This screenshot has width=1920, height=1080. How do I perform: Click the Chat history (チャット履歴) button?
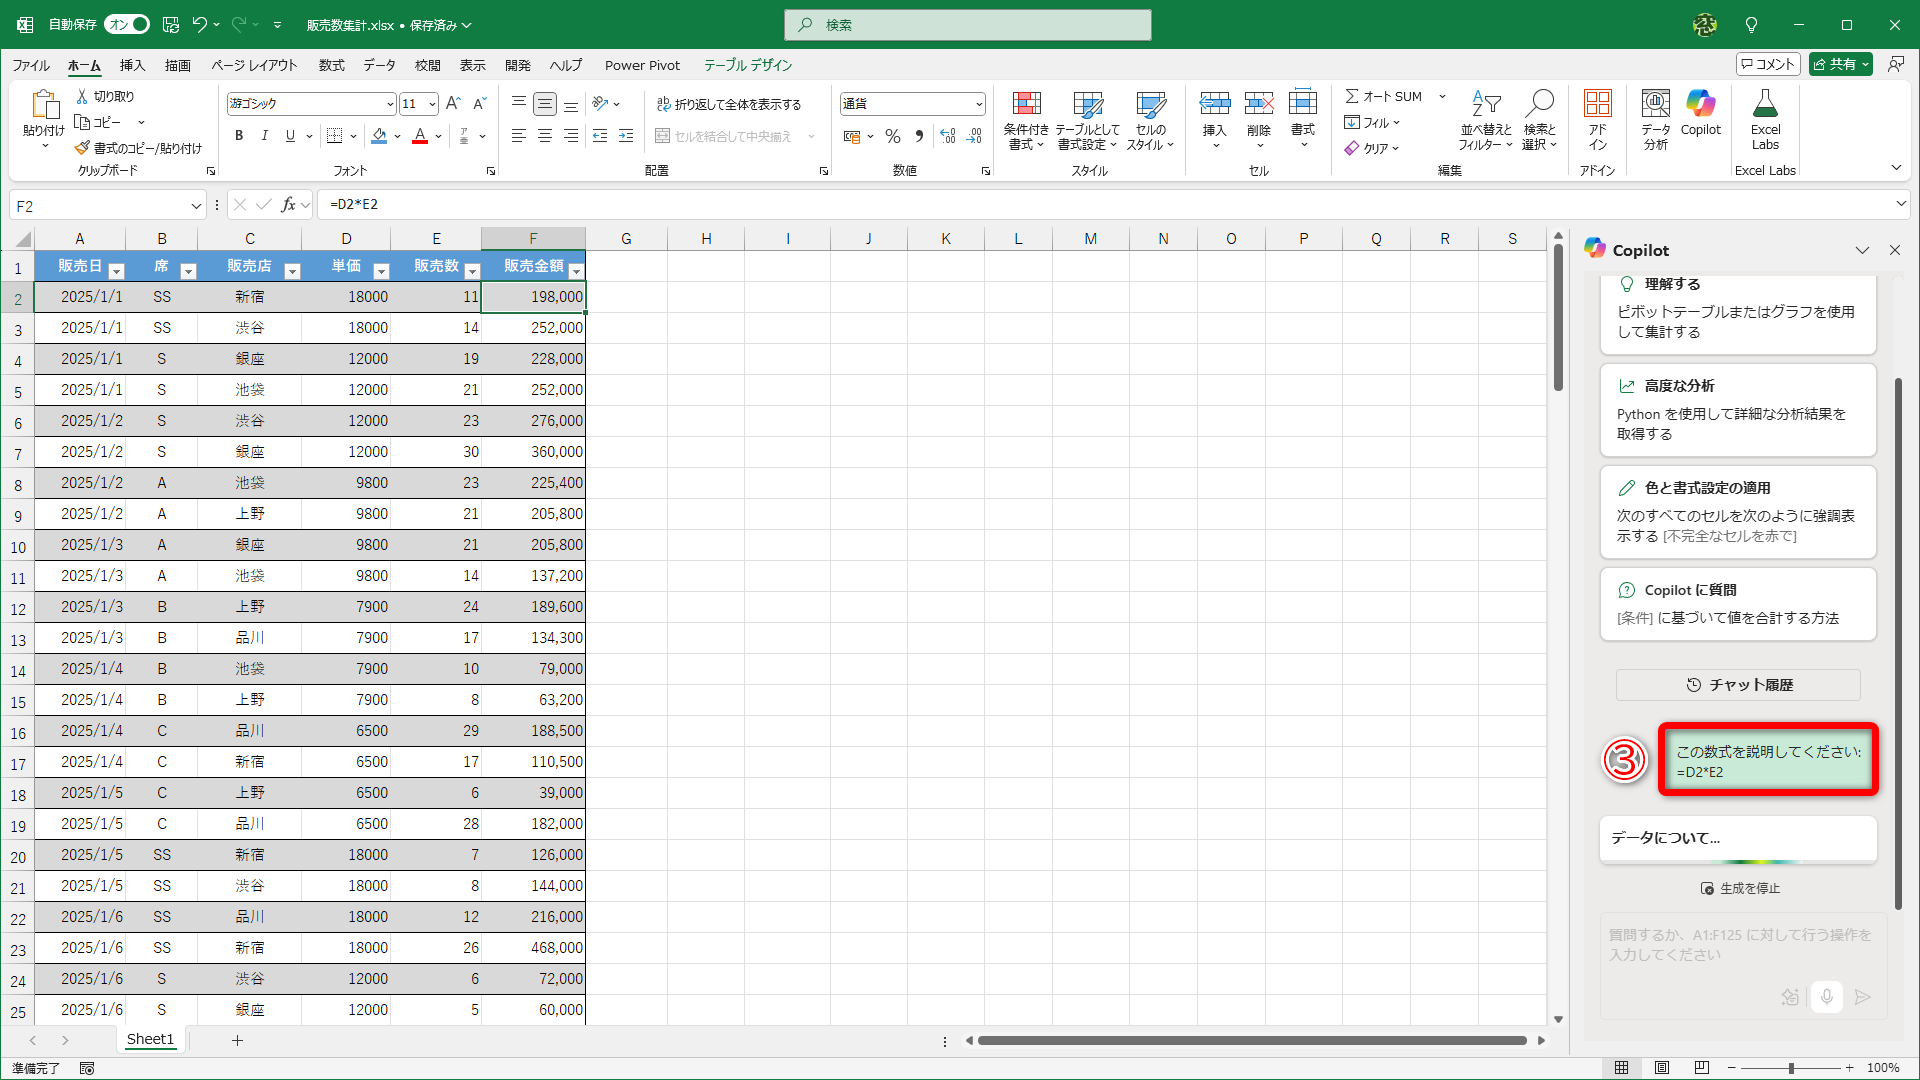[x=1738, y=685]
